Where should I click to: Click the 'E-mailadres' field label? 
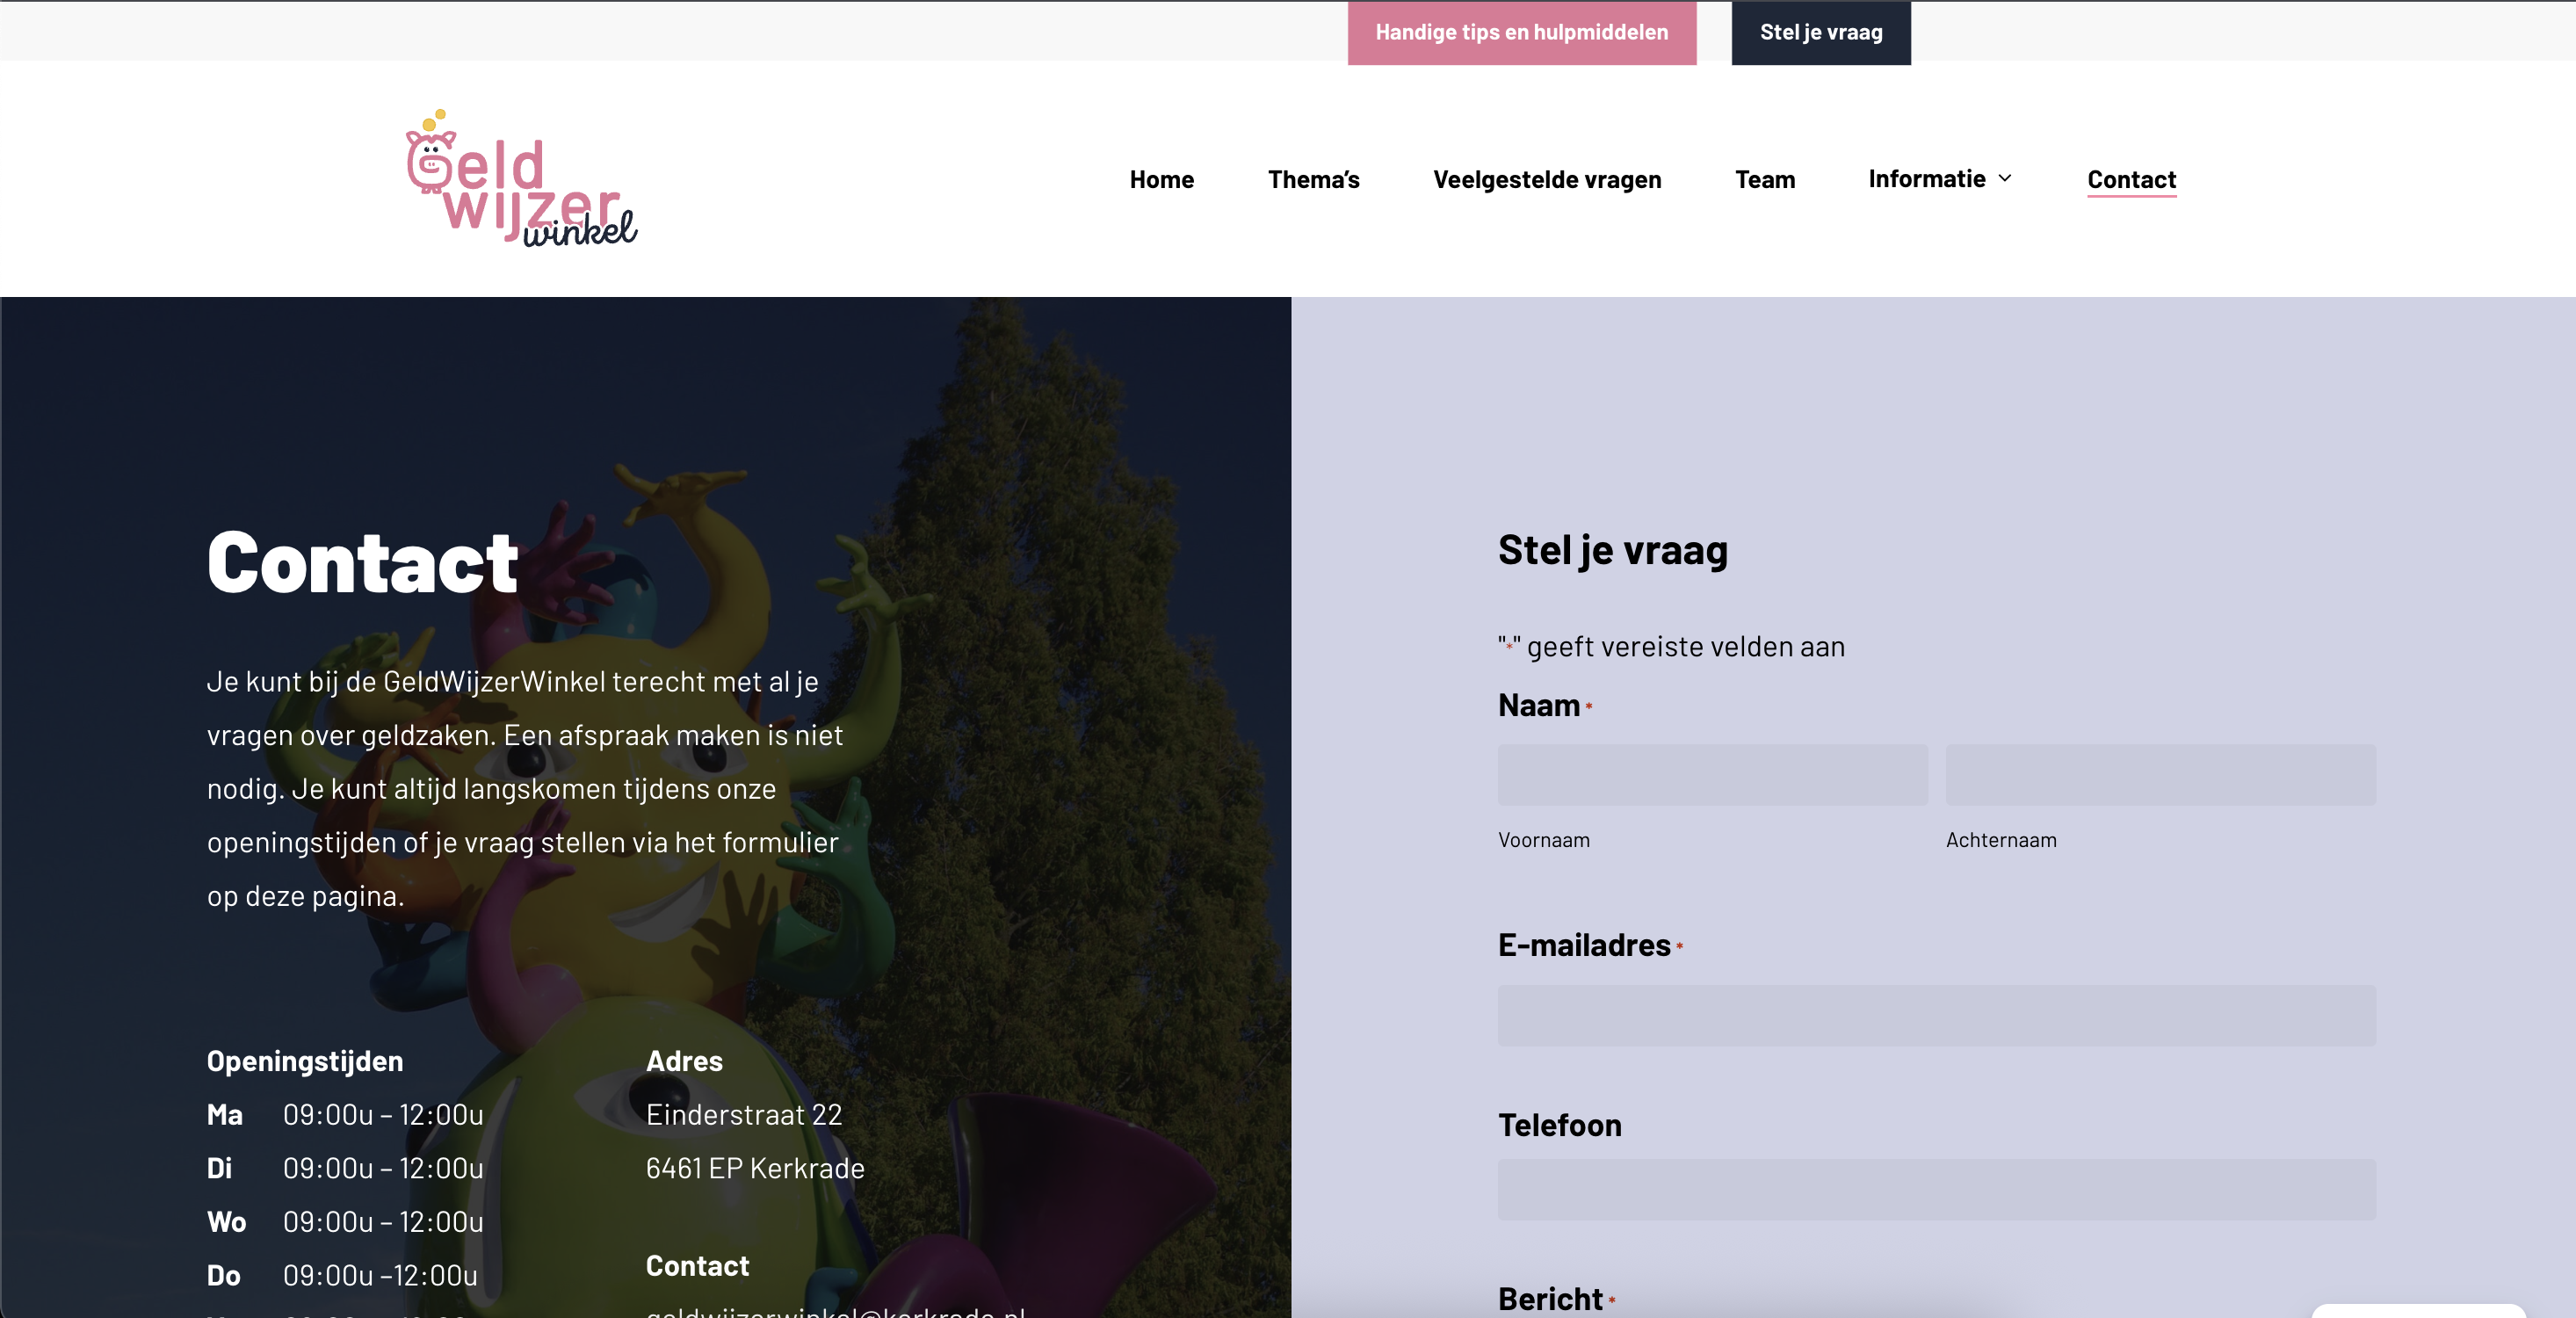coord(1584,945)
